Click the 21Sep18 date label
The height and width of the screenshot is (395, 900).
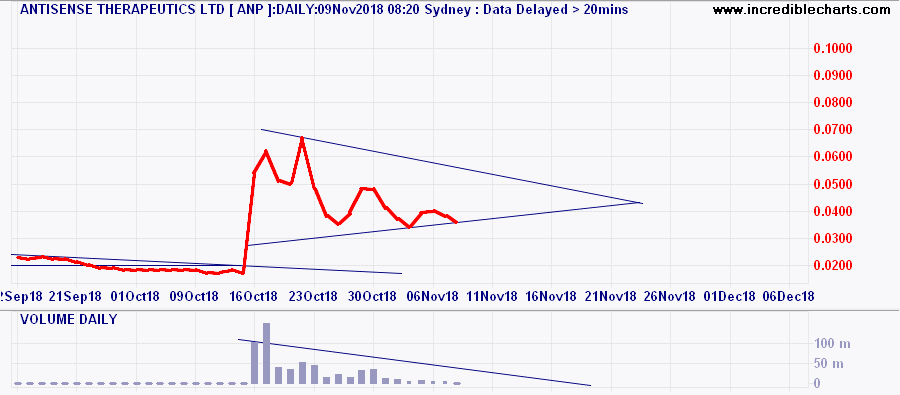pyautogui.click(x=75, y=296)
